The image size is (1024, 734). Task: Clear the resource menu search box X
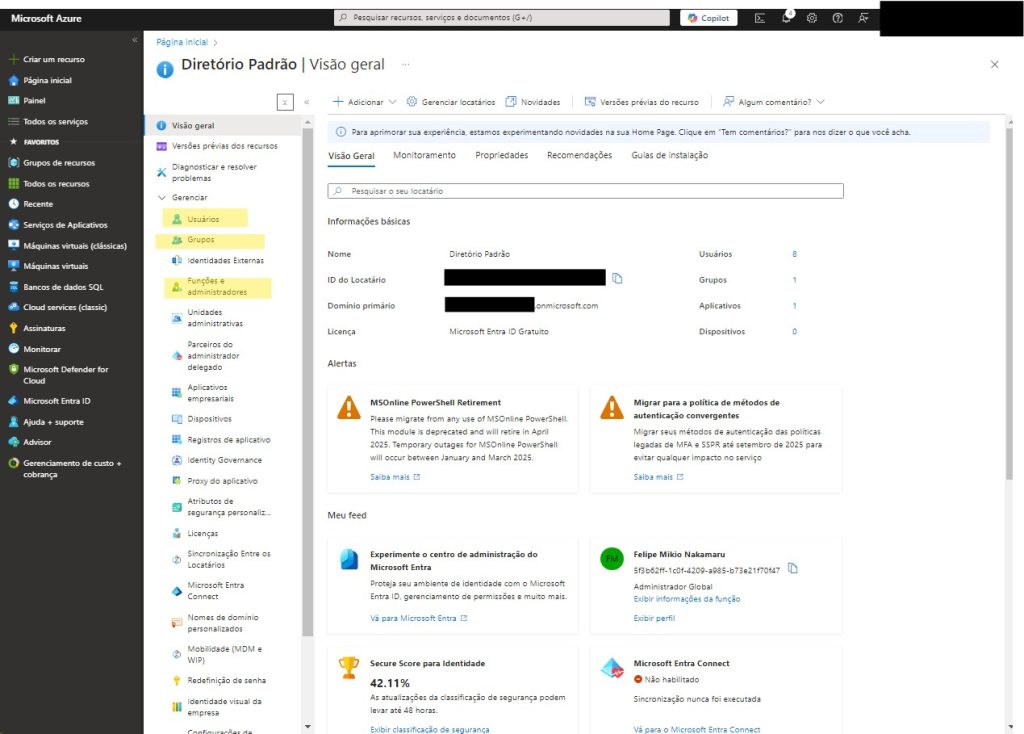(x=285, y=102)
